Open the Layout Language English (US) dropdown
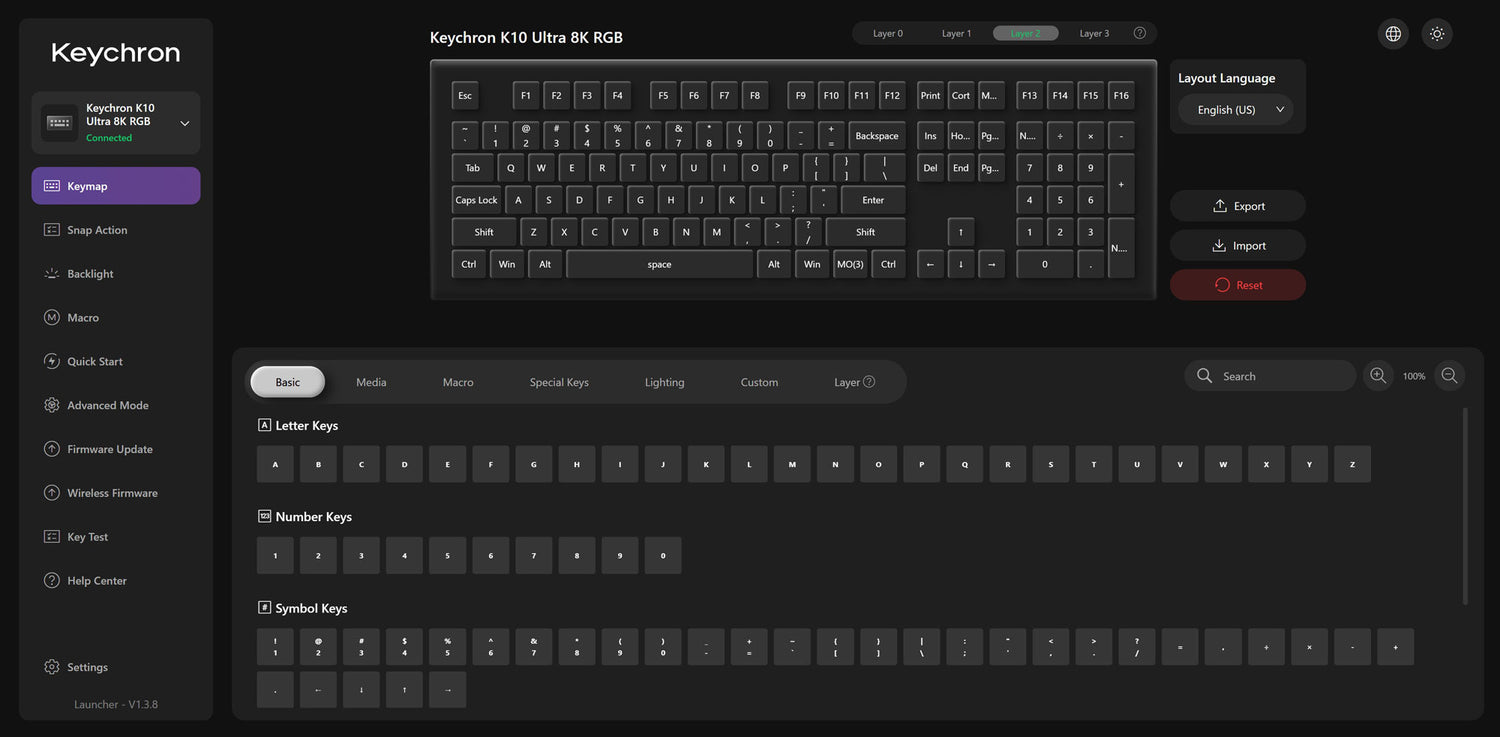The height and width of the screenshot is (737, 1500). (1236, 110)
